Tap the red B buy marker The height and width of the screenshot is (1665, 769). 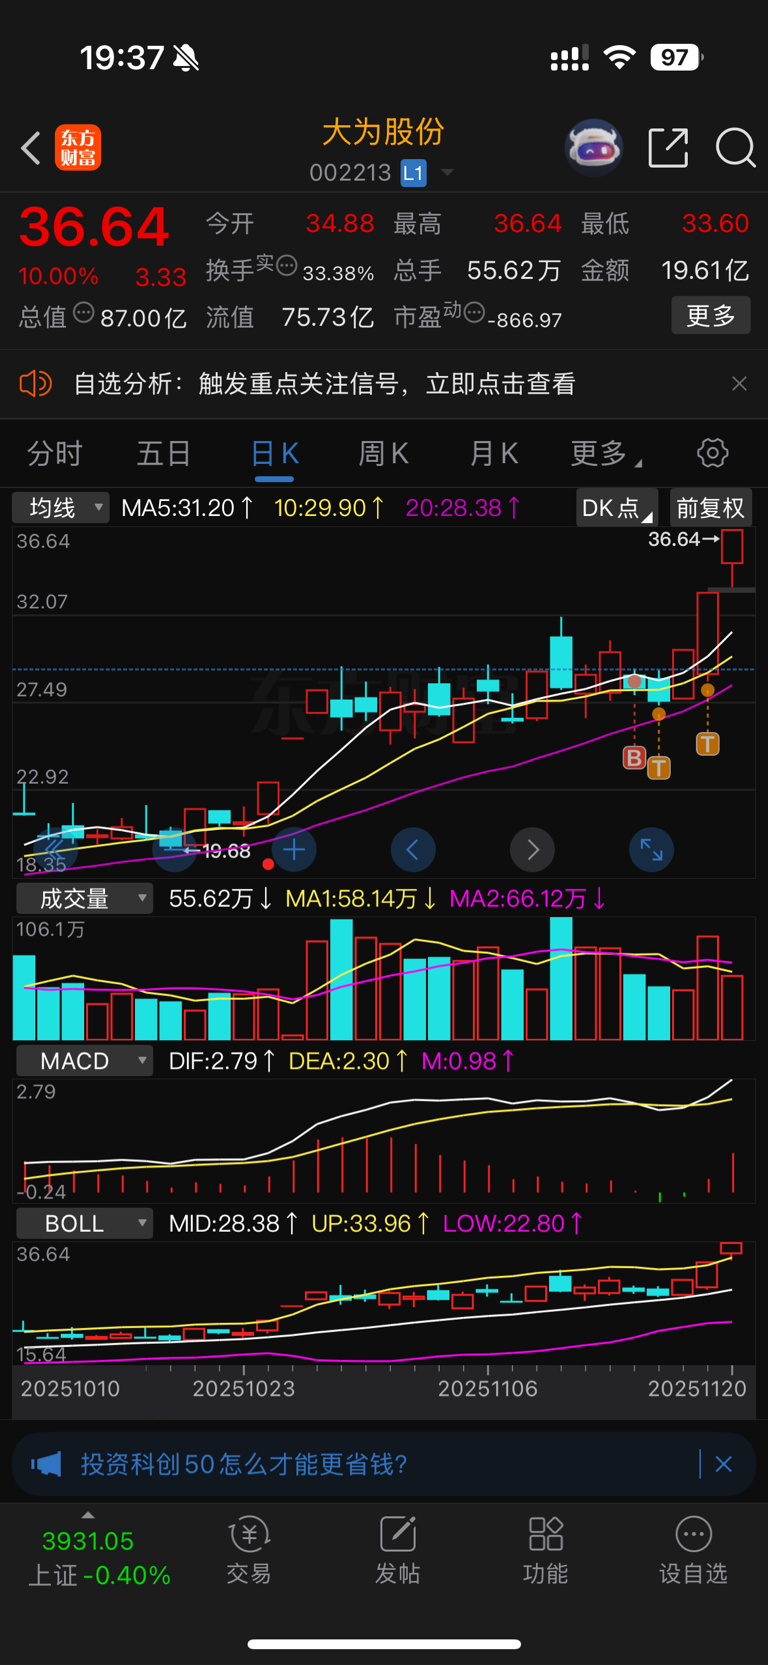point(634,758)
